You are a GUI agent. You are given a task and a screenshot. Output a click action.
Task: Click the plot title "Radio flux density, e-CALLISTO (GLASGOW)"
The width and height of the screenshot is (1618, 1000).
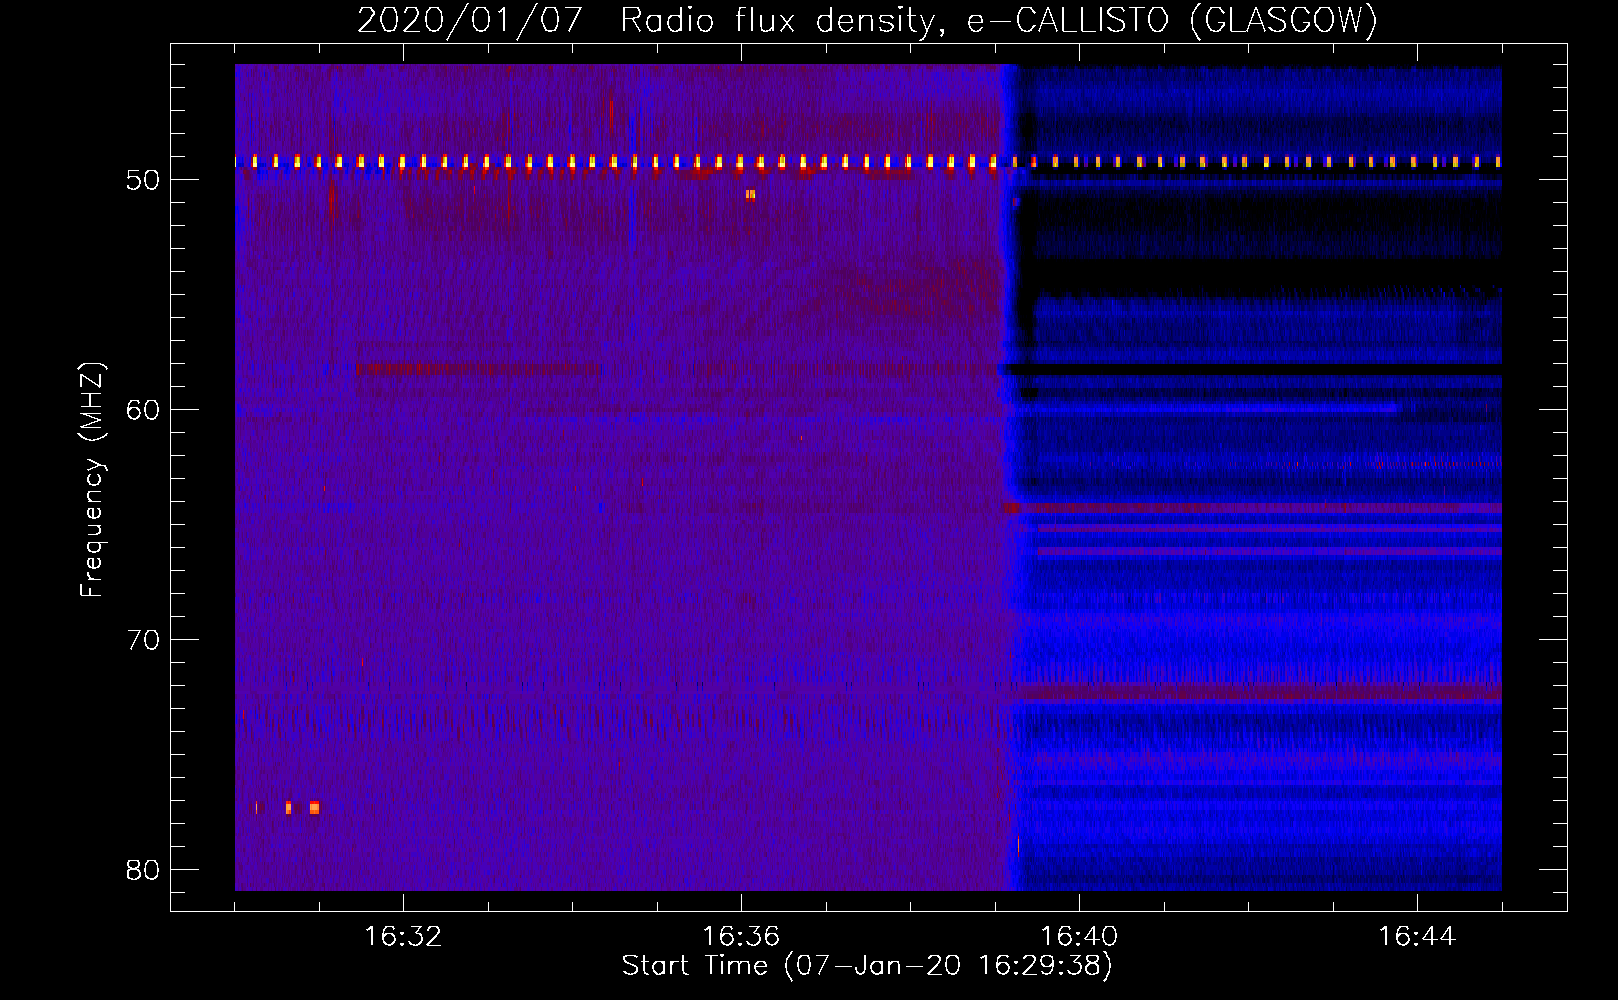(x=999, y=20)
